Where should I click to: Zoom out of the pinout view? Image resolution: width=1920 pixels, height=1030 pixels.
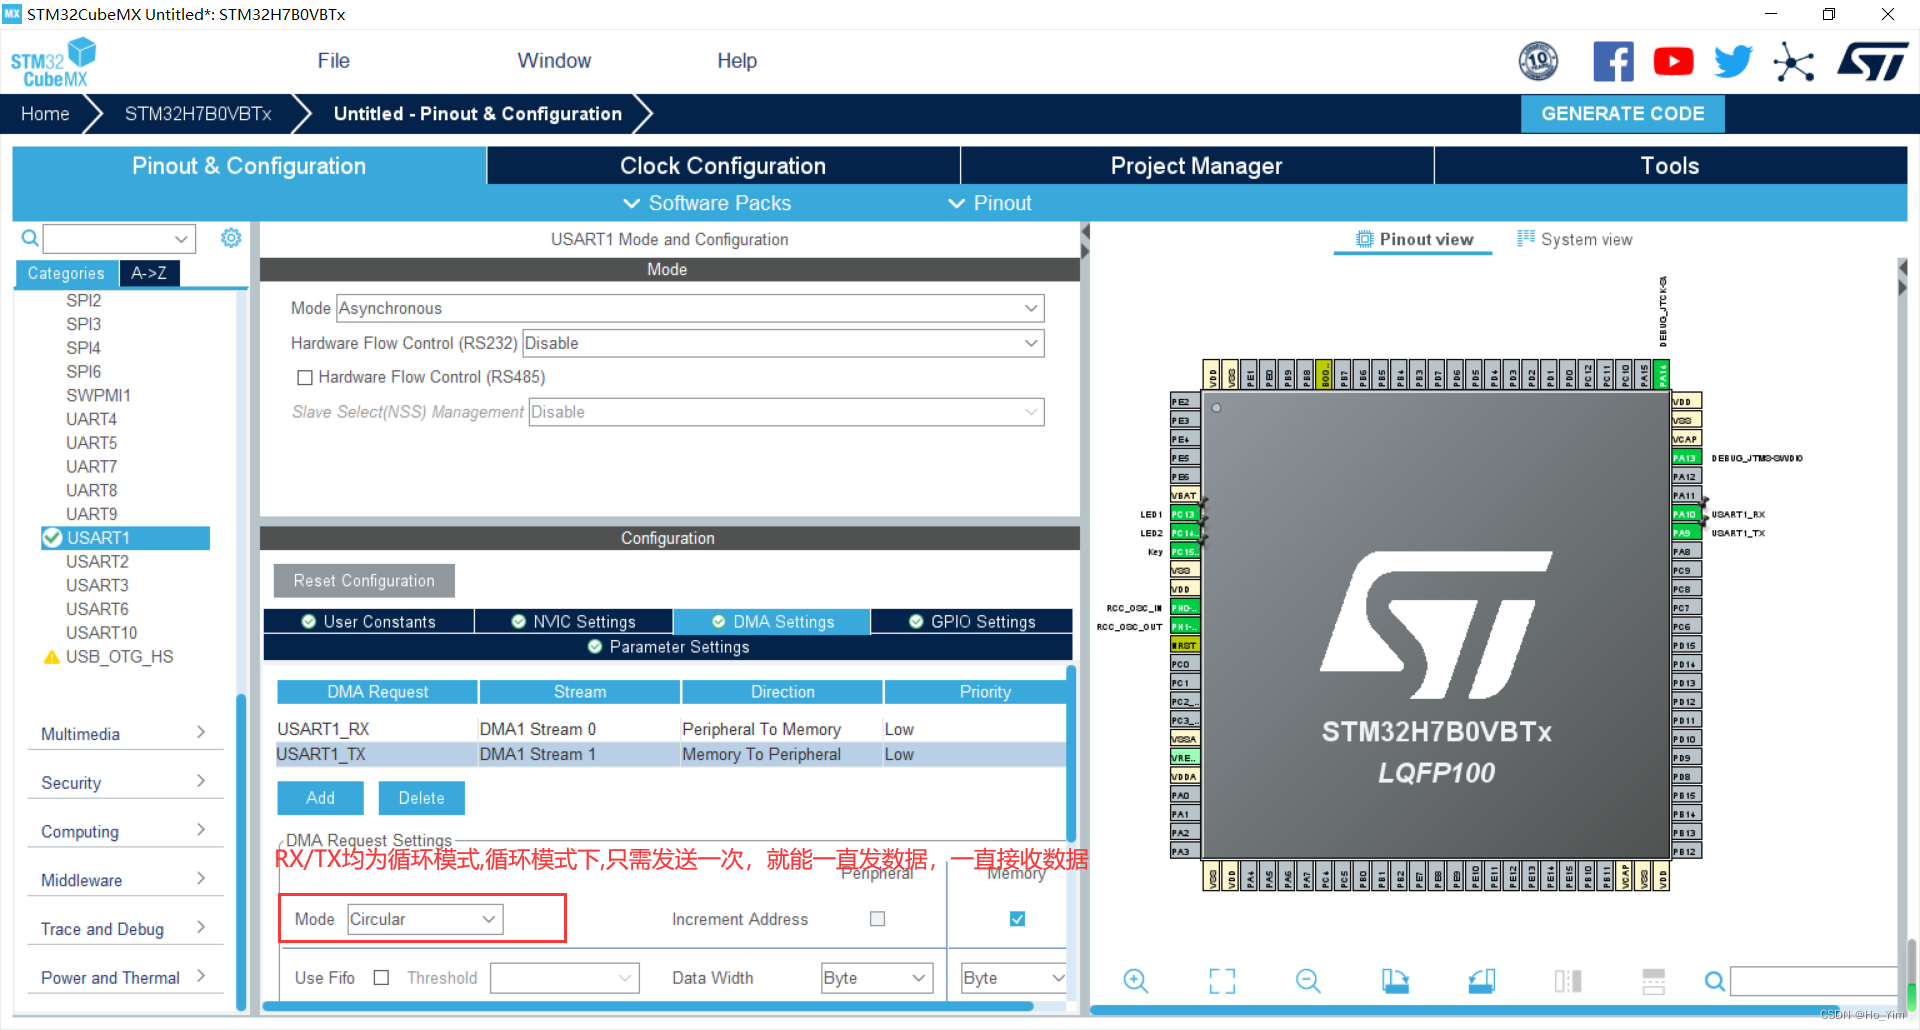point(1307,981)
